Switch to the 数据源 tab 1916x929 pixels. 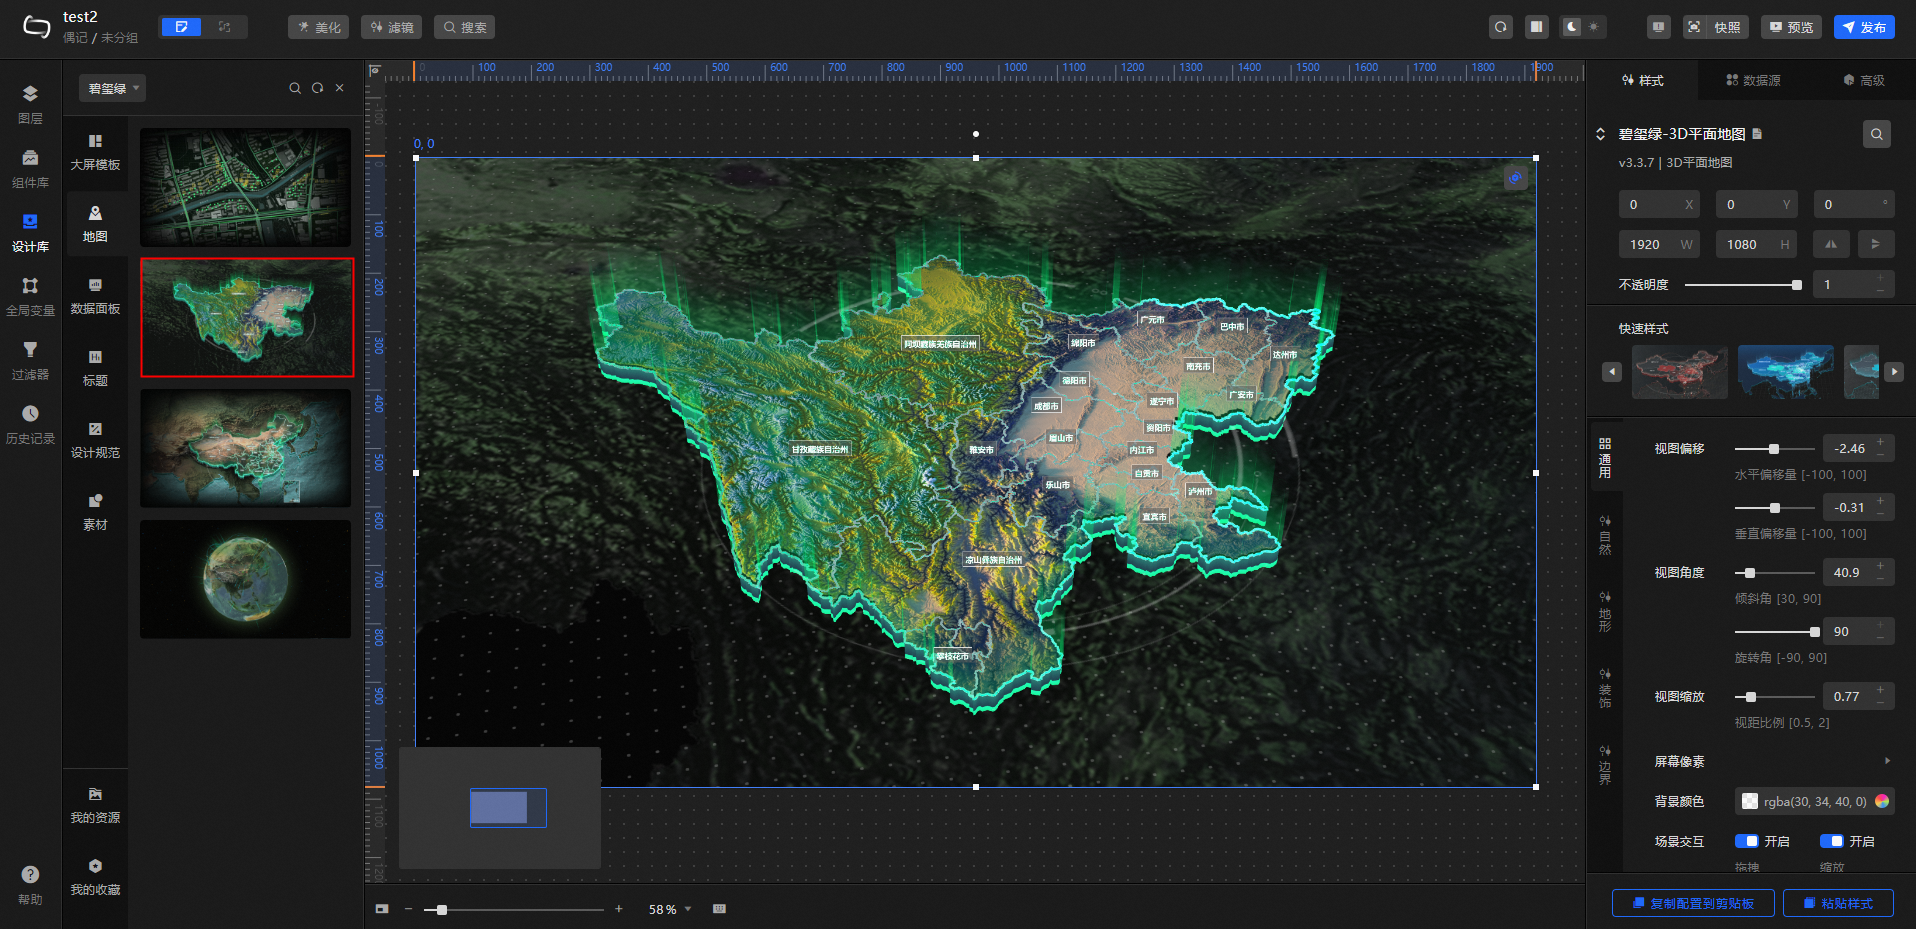coord(1753,80)
